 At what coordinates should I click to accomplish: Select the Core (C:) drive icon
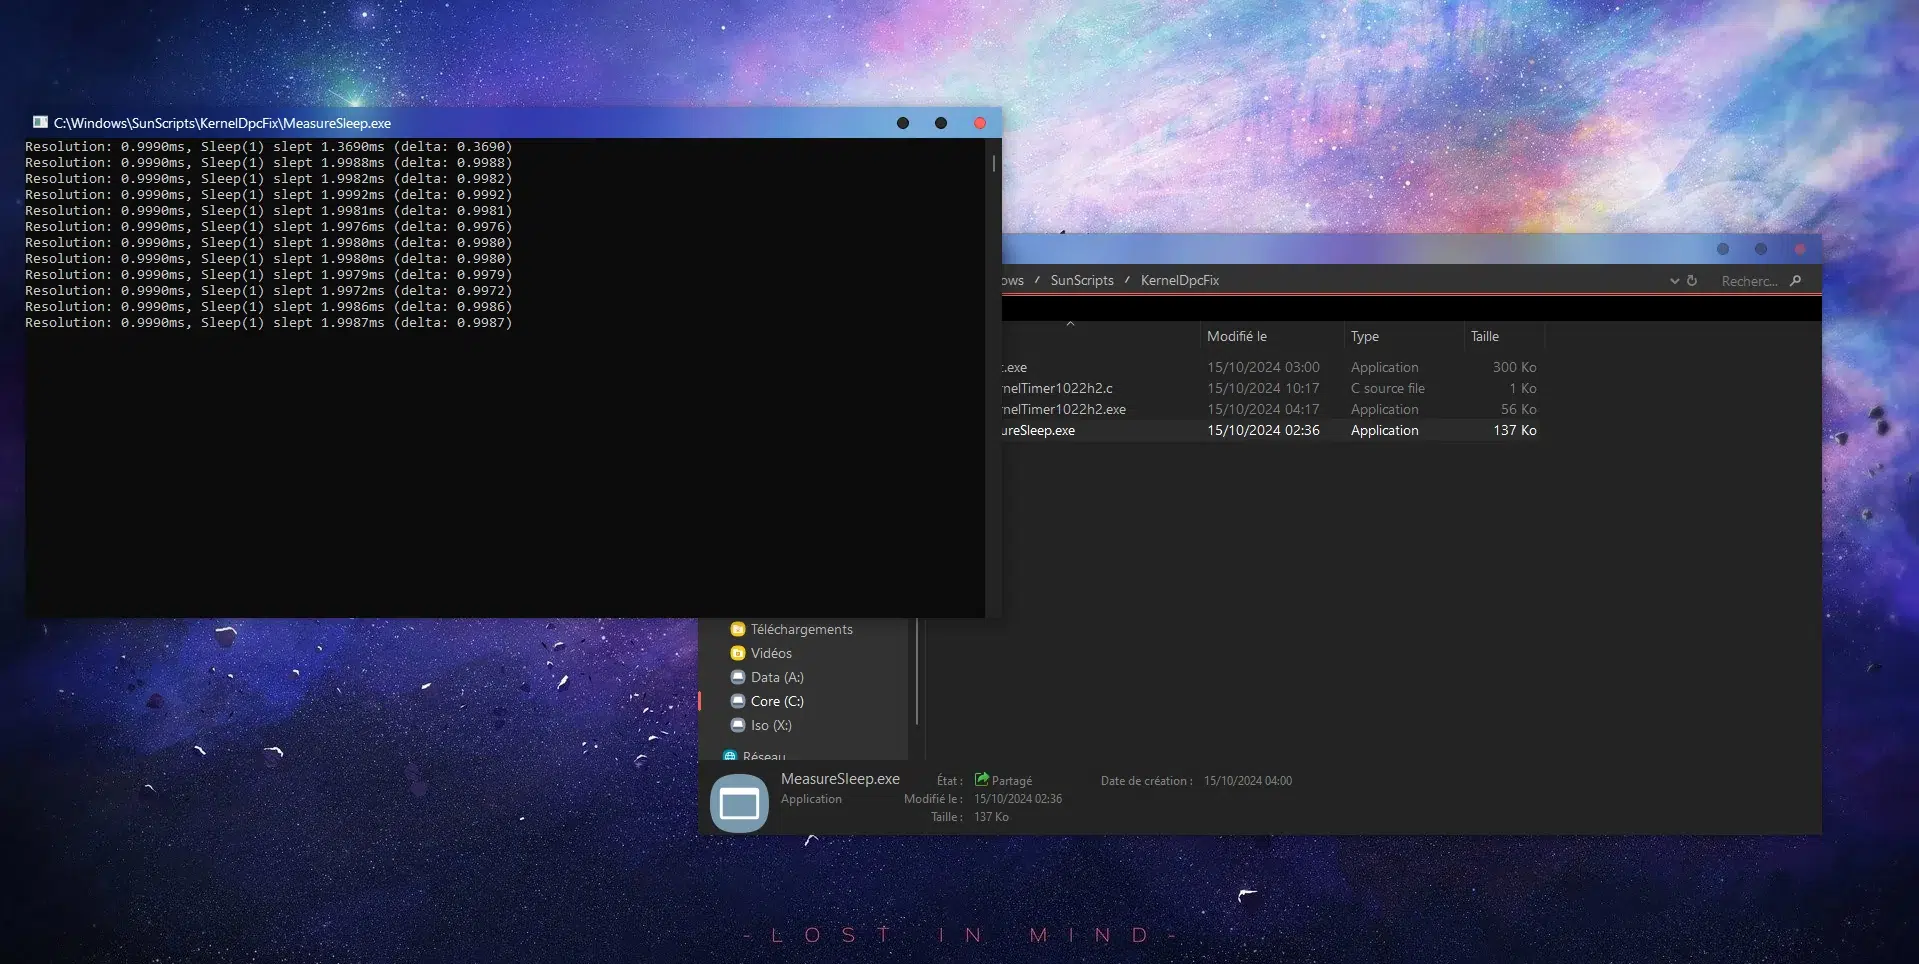click(x=738, y=701)
